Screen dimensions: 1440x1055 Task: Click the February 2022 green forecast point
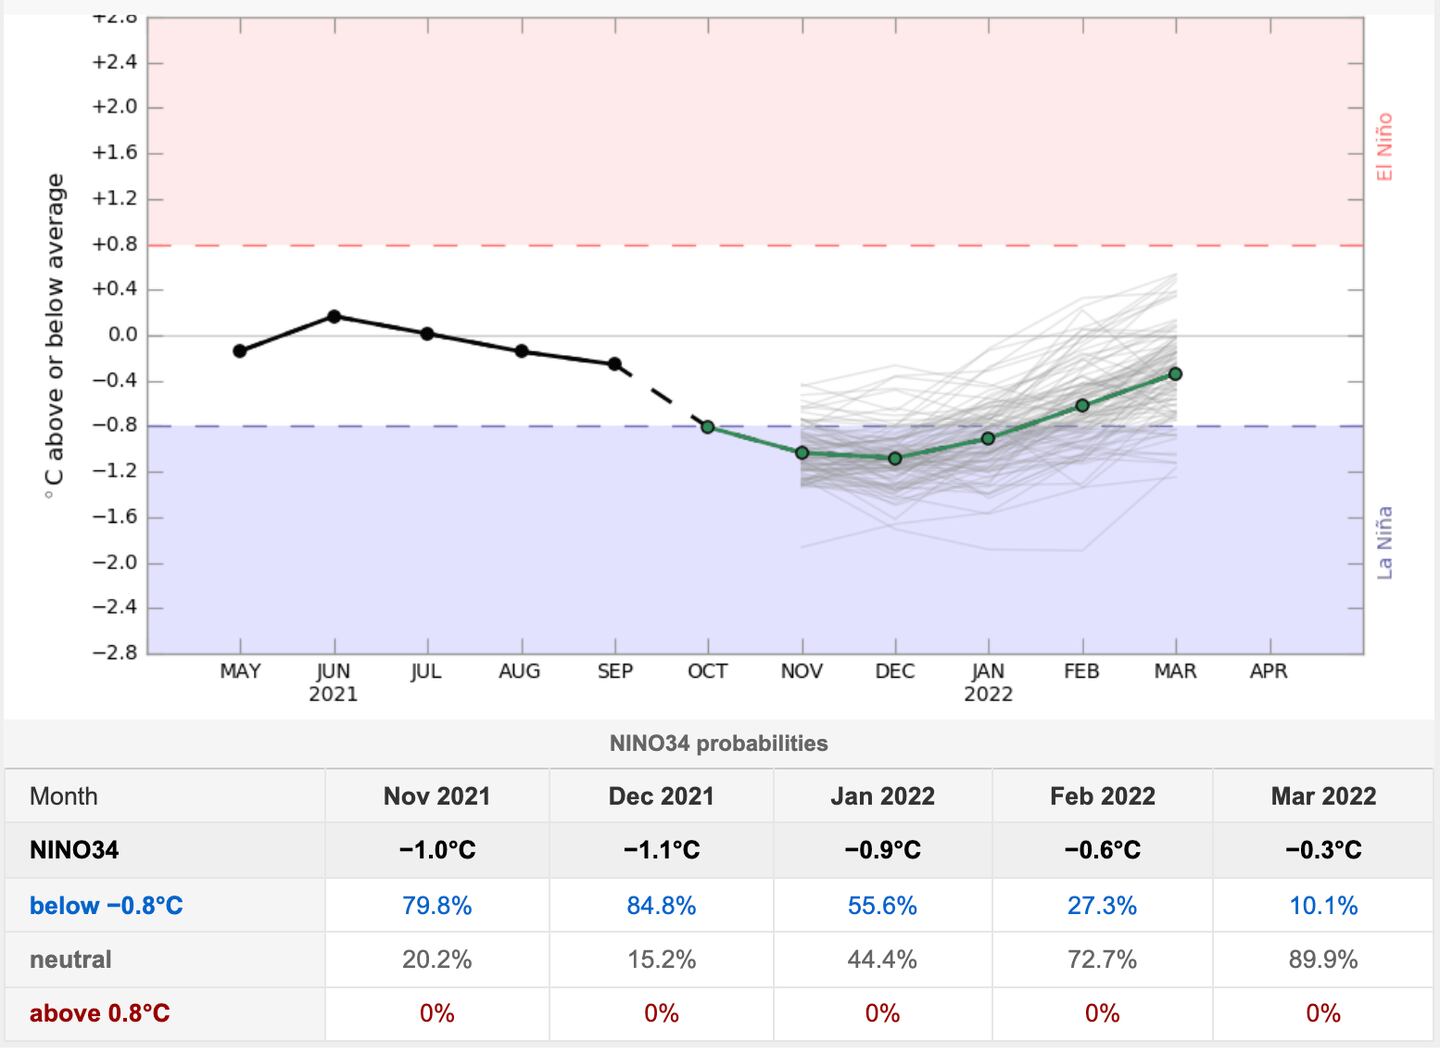pos(1082,405)
